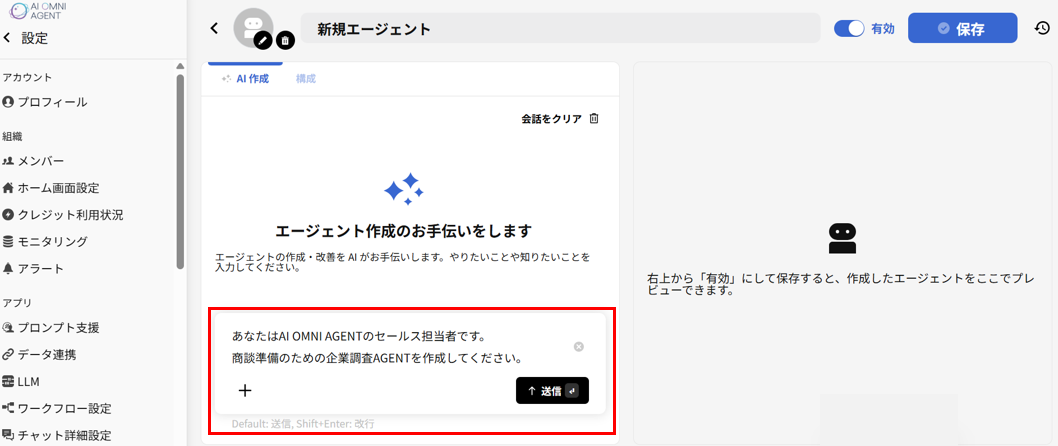The height and width of the screenshot is (446, 1058).
Task: Click the pencil edit icon on agent avatar
Action: 263,40
